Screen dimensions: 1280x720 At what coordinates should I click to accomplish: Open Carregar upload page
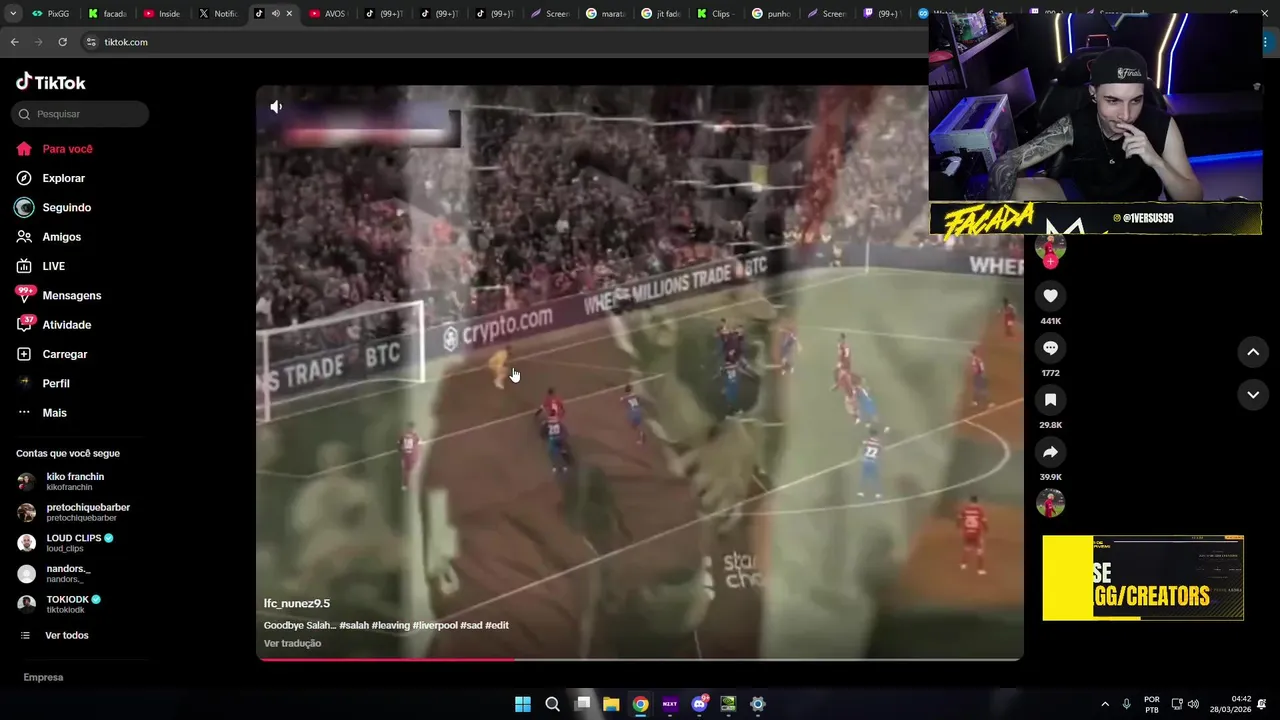coord(52,354)
